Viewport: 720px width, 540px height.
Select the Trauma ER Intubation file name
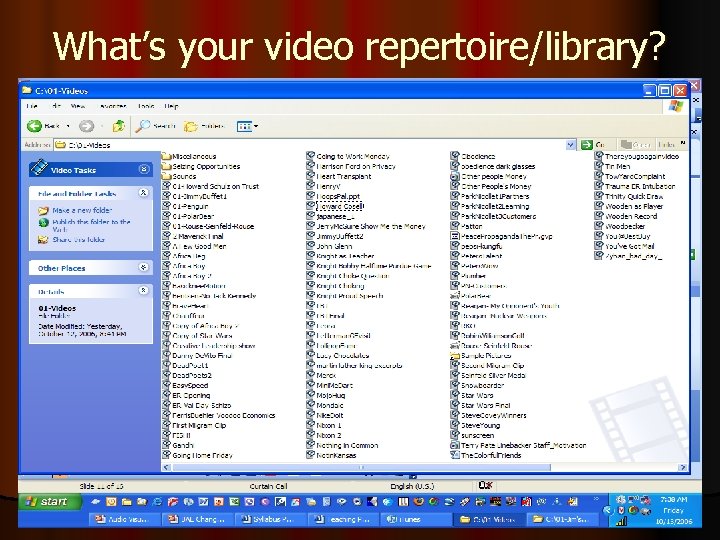640,186
